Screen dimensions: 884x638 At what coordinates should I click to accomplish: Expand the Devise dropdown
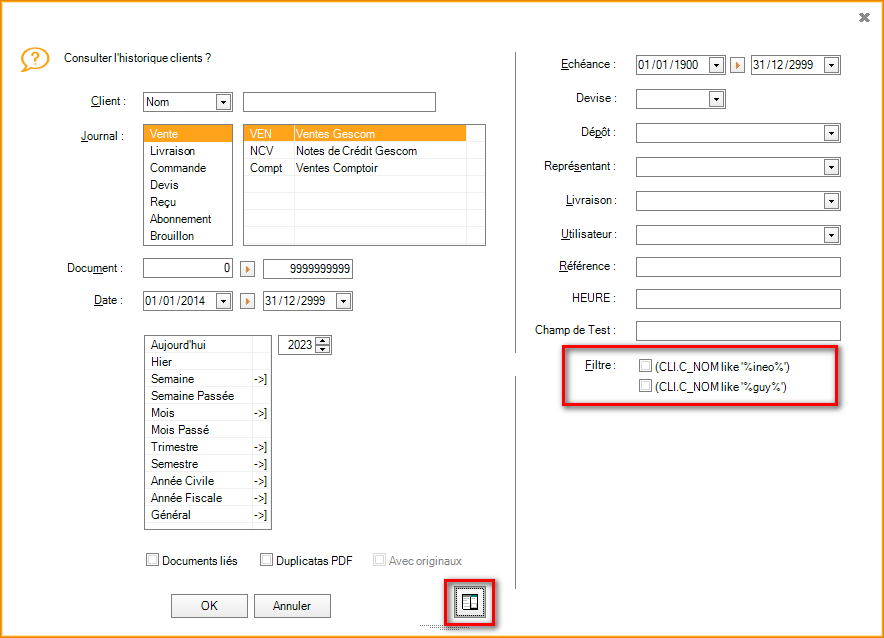click(x=716, y=99)
